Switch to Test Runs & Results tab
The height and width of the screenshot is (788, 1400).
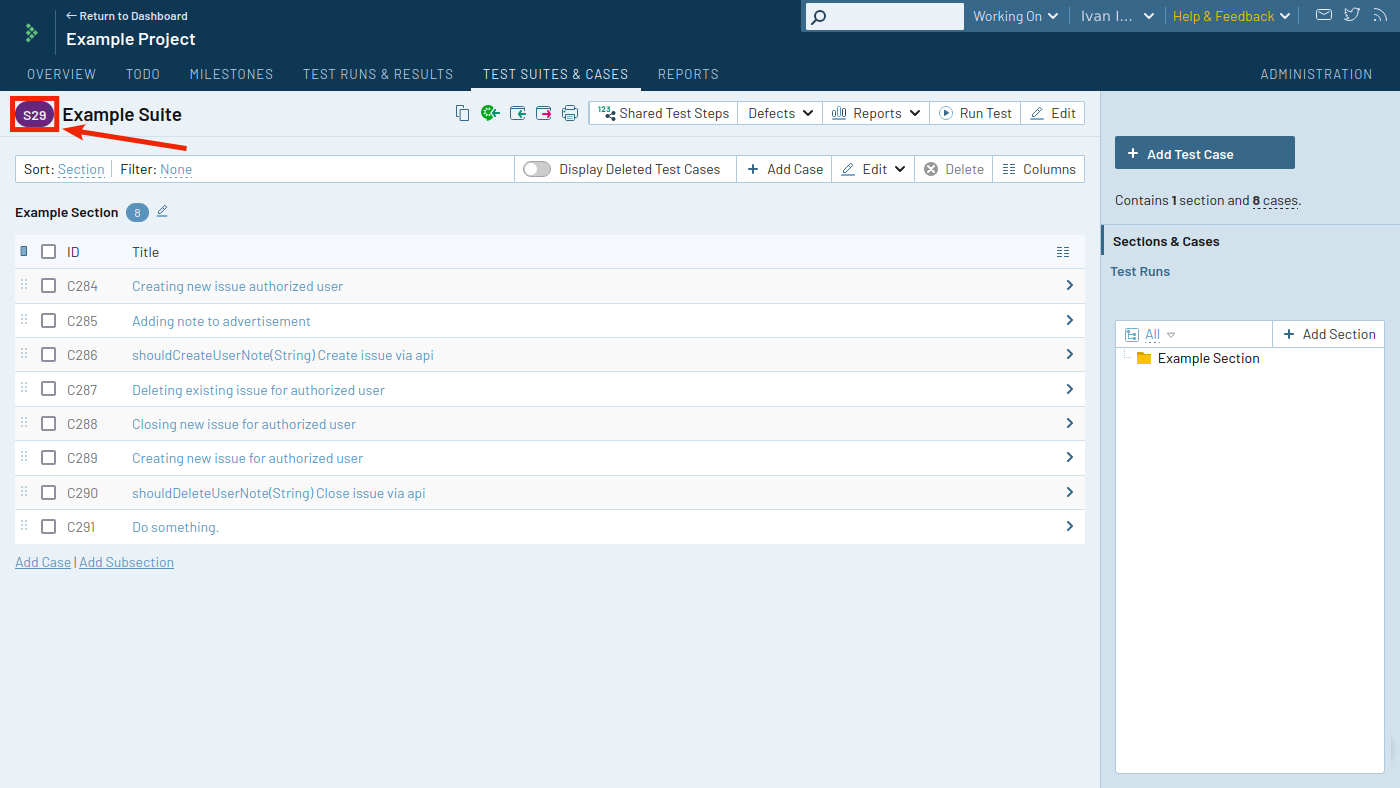[x=378, y=74]
